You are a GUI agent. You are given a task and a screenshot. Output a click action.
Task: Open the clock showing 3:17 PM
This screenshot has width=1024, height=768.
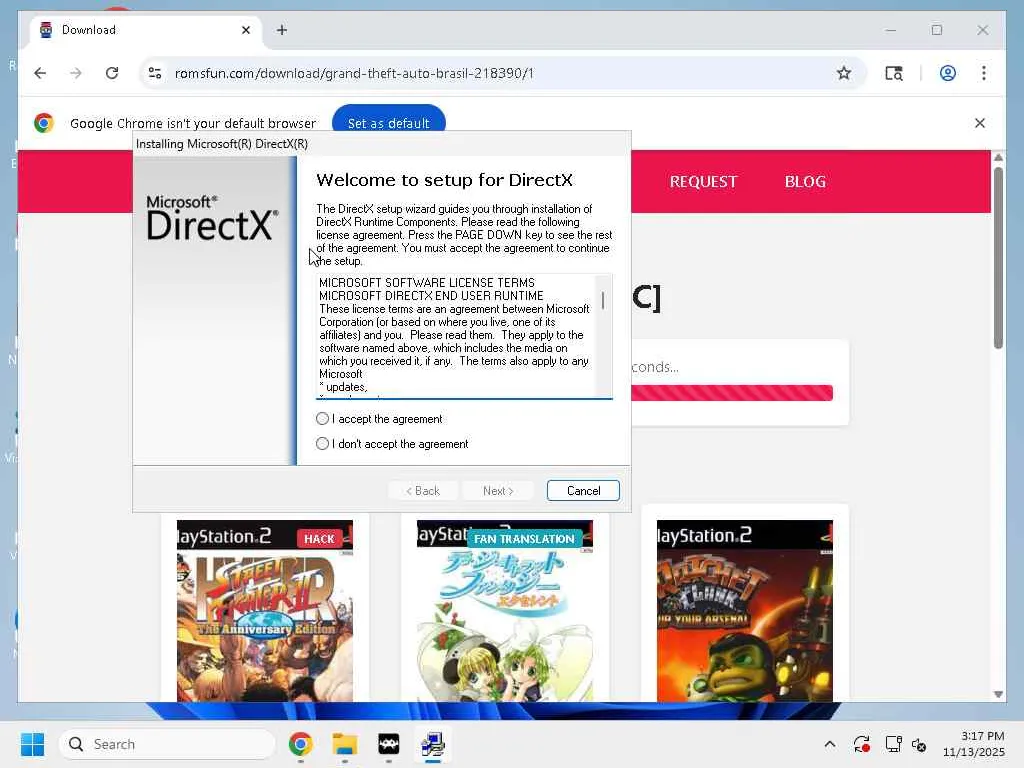973,744
